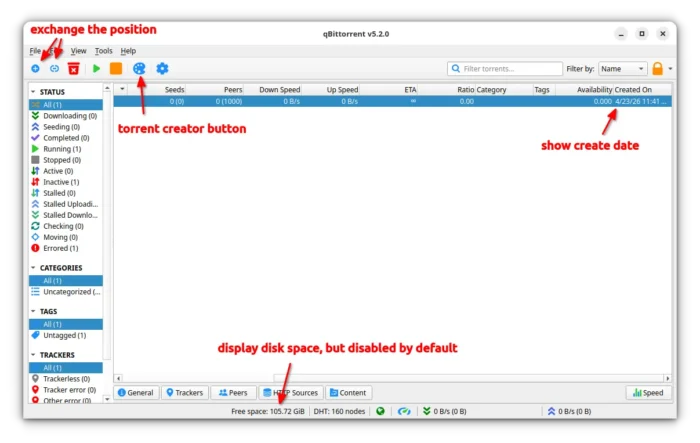This screenshot has height=443, width=700.
Task: Select Untagged (1) tag filter
Action: [66, 335]
